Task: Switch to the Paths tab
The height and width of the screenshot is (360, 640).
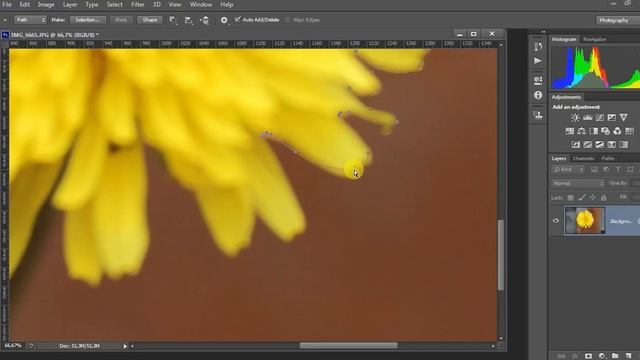Action: 607,158
